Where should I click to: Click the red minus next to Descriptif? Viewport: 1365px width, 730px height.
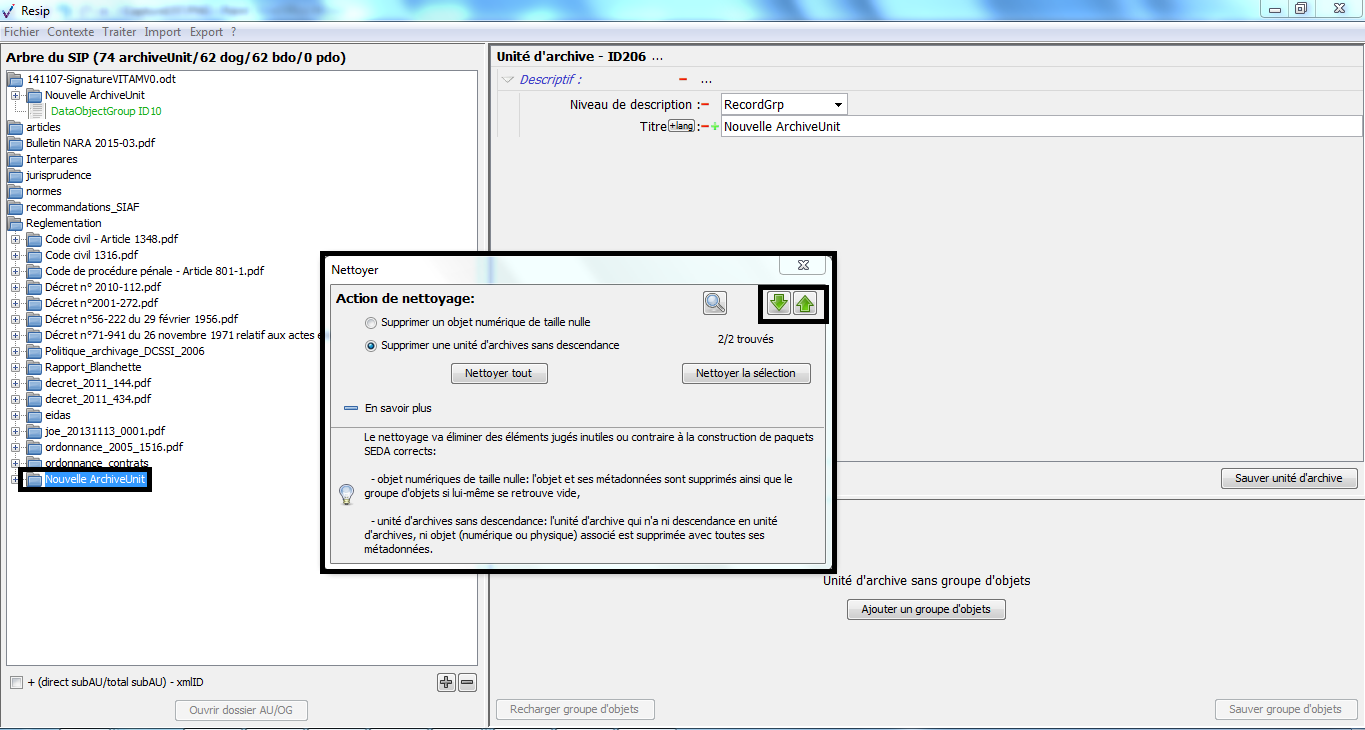683,80
